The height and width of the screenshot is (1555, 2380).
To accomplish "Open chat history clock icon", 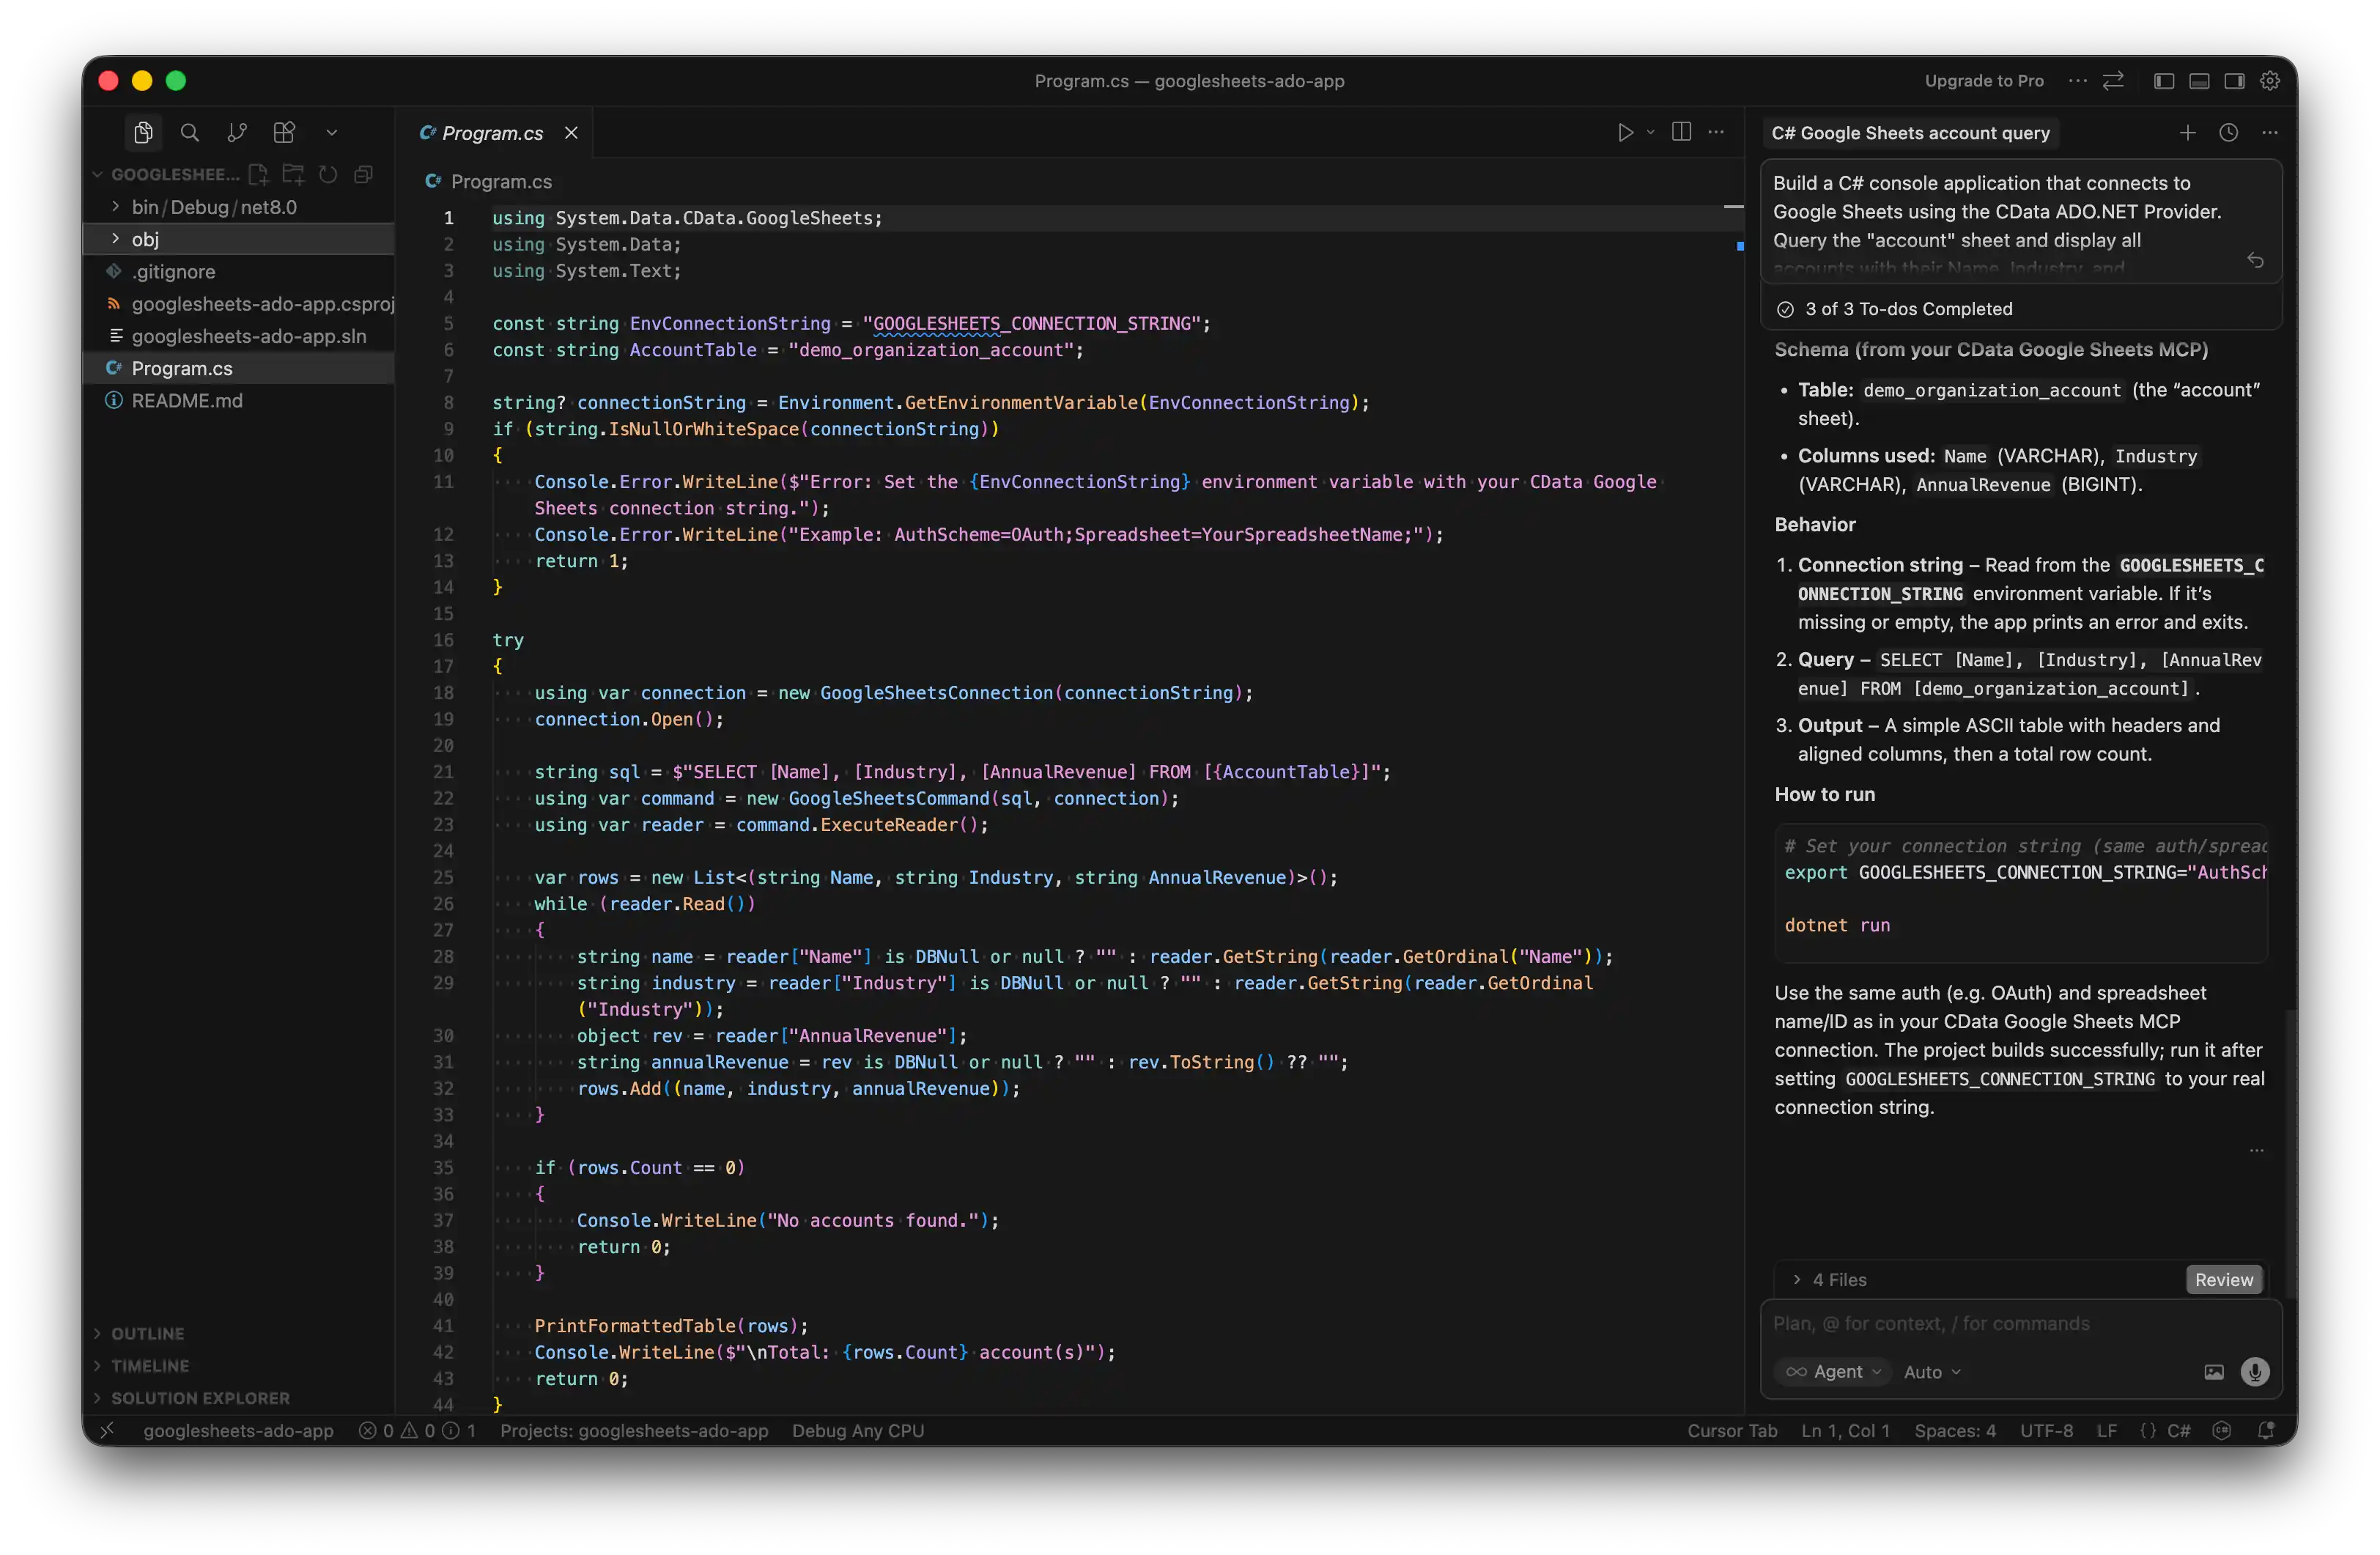I will point(2228,133).
